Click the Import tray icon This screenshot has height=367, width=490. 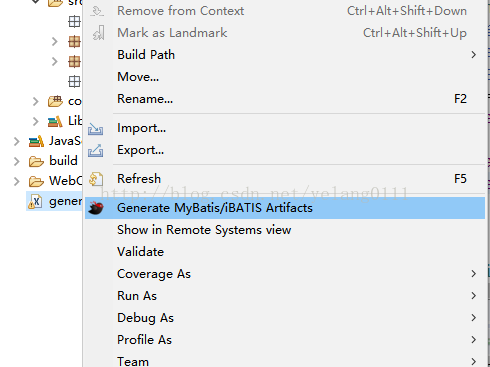pyautogui.click(x=96, y=129)
